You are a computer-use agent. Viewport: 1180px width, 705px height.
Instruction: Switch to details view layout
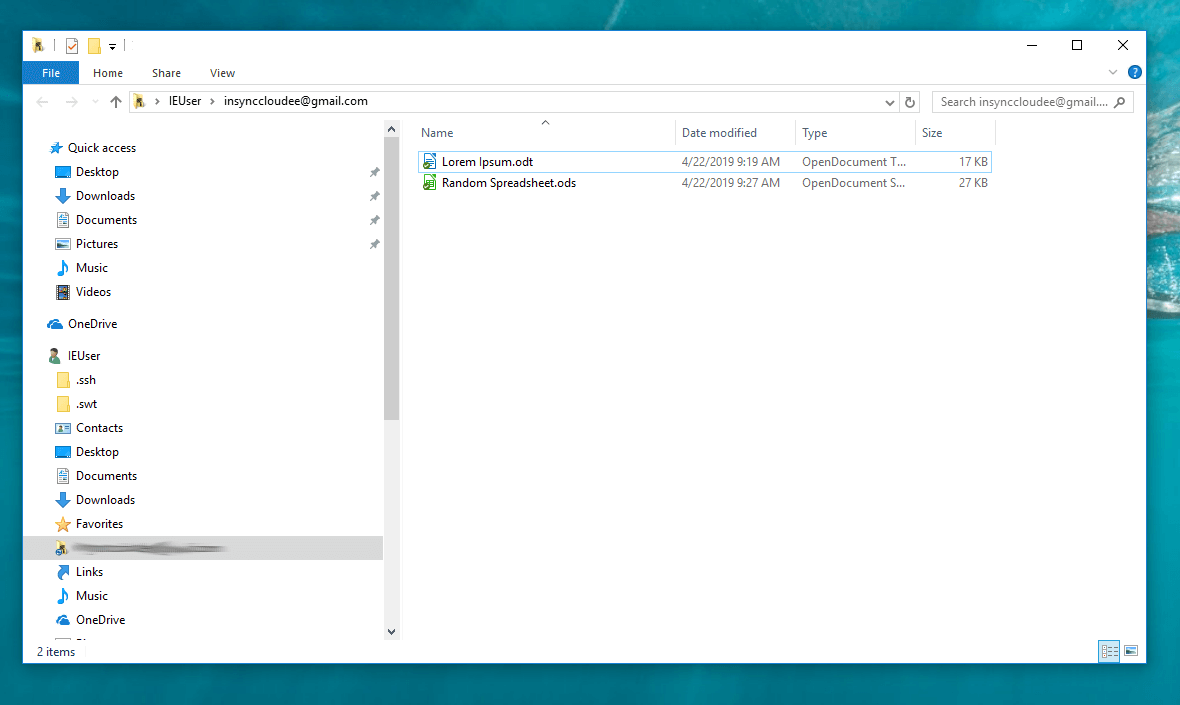point(1109,651)
